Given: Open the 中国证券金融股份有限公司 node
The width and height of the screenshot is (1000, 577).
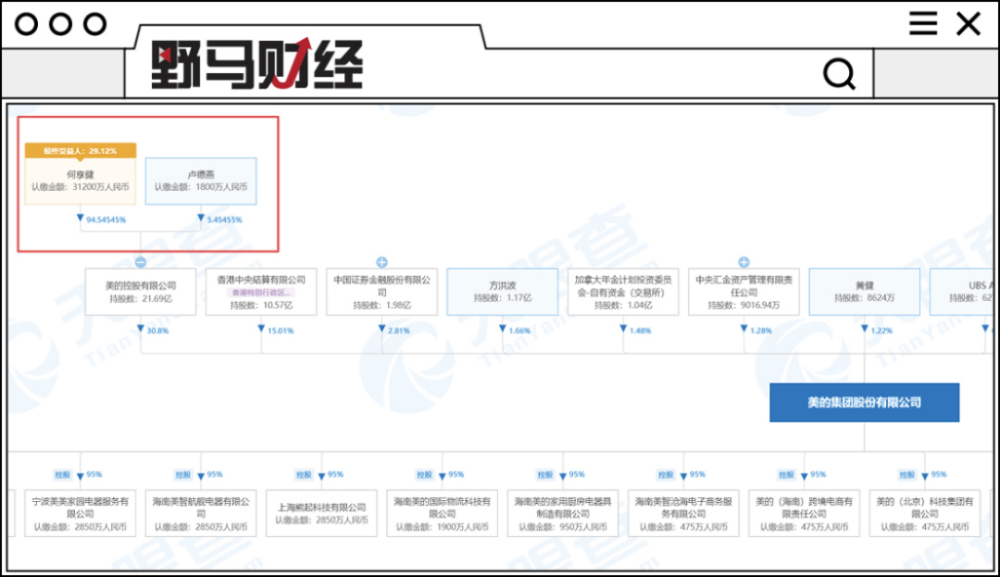Looking at the screenshot, I should [x=382, y=292].
